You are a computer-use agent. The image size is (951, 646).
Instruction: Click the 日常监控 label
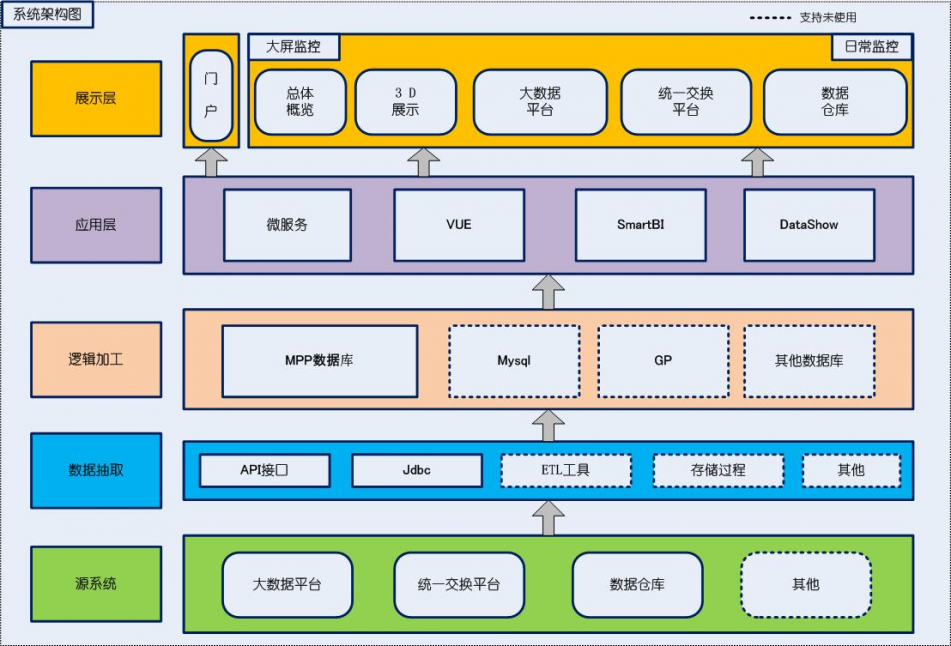(872, 47)
